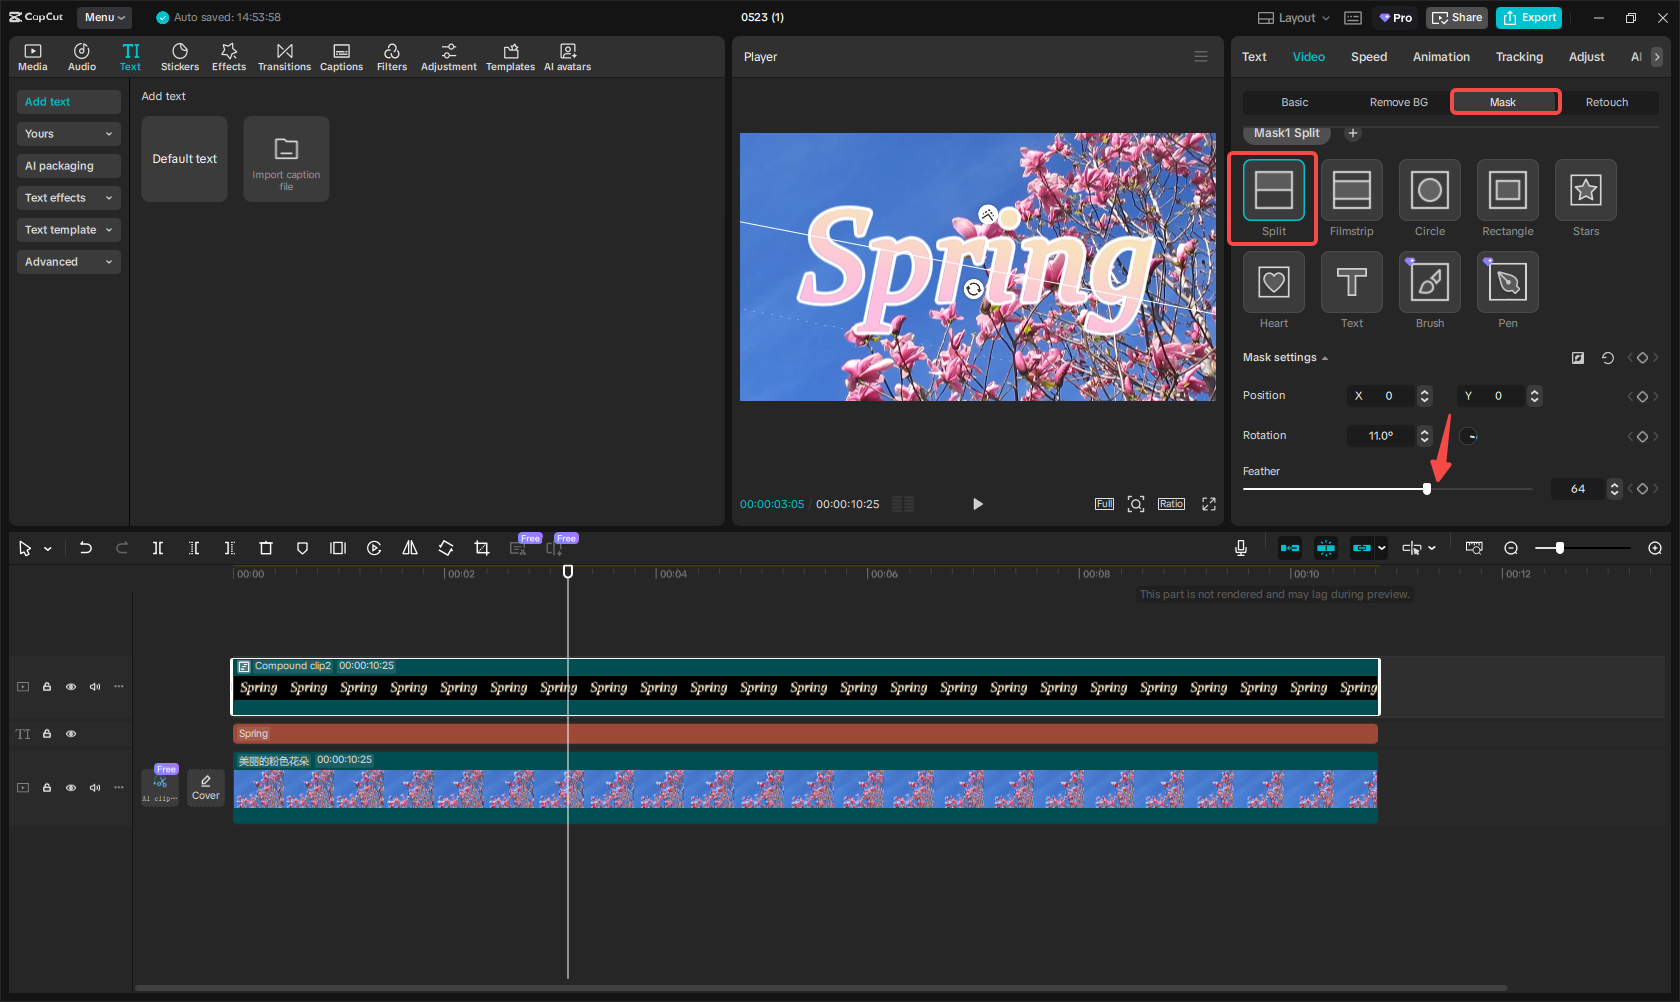The width and height of the screenshot is (1680, 1002).
Task: Import caption file
Action: point(286,159)
